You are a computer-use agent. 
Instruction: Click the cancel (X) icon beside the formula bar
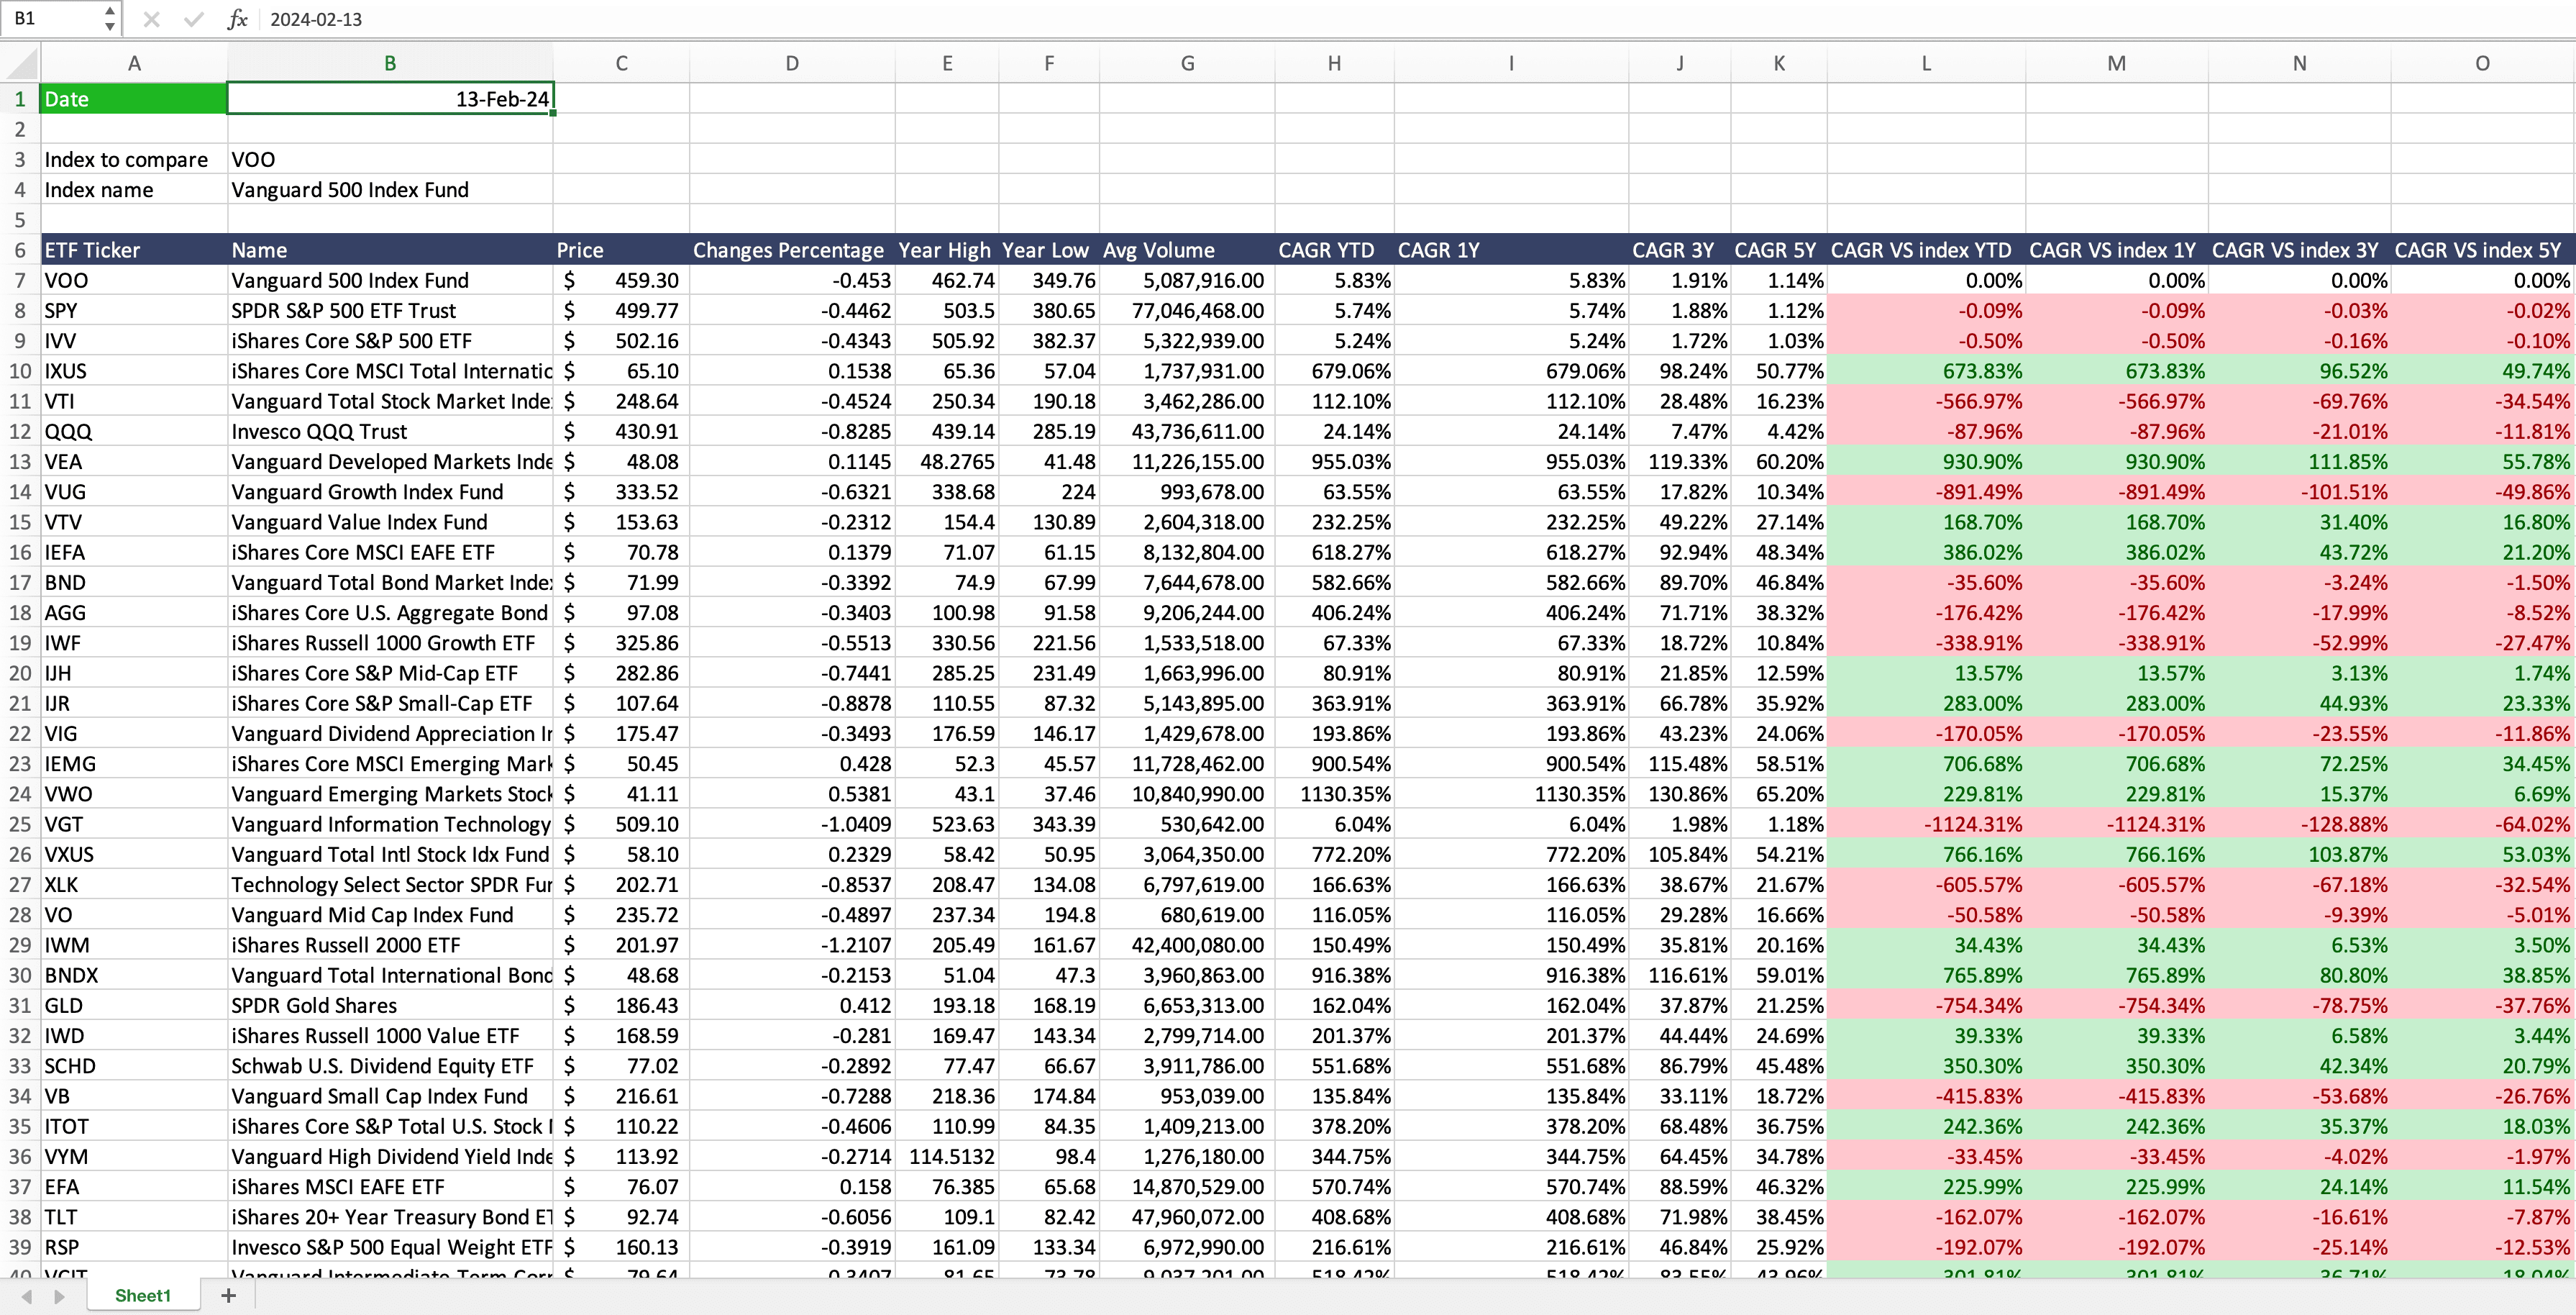point(152,19)
